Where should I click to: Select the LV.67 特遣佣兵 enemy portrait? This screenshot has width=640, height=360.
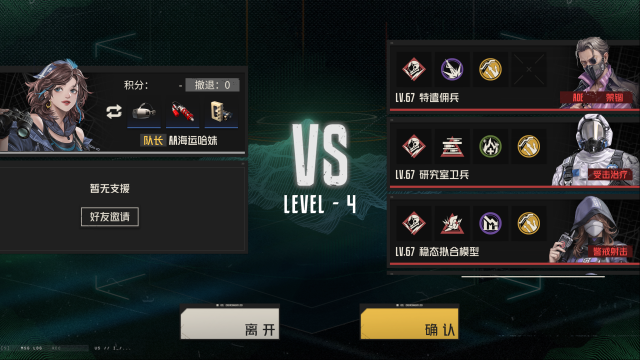pyautogui.click(x=598, y=73)
